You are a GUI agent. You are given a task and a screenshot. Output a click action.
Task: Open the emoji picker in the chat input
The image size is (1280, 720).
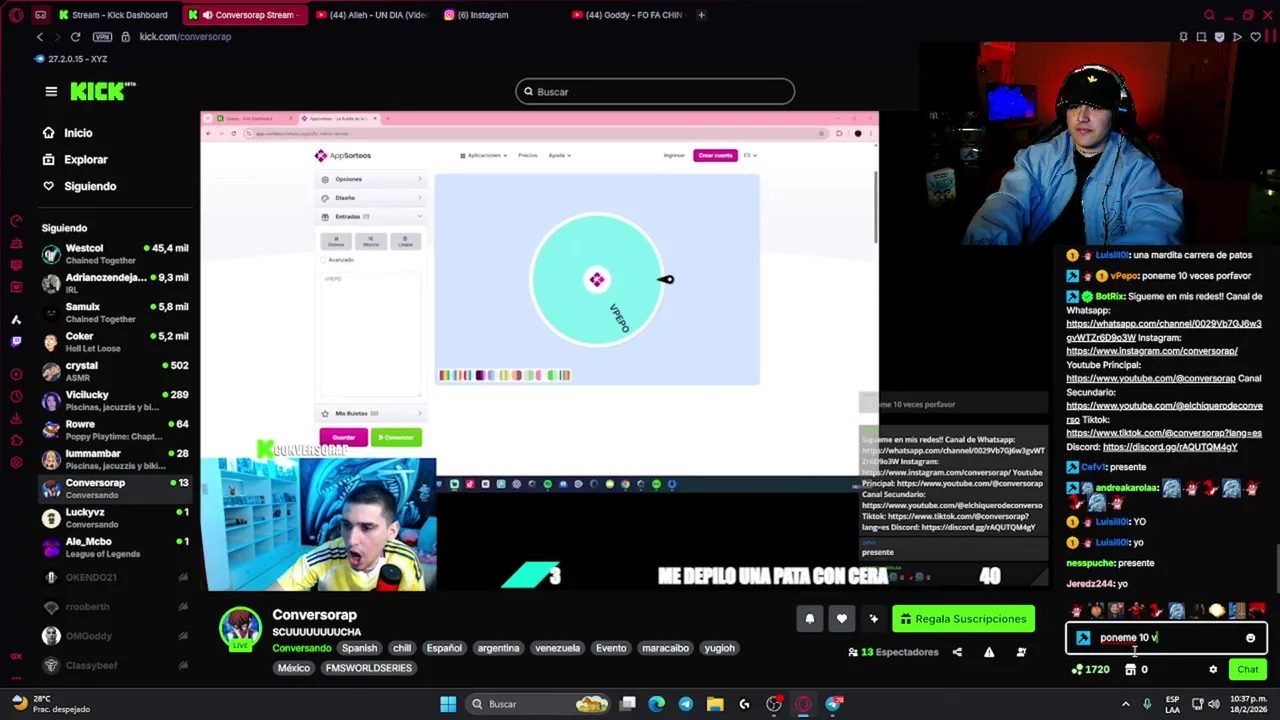point(1250,638)
